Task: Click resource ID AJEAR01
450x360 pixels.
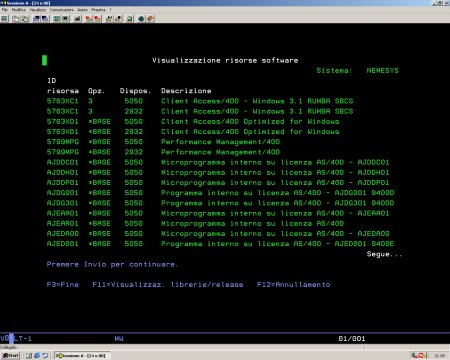Action: (62, 223)
